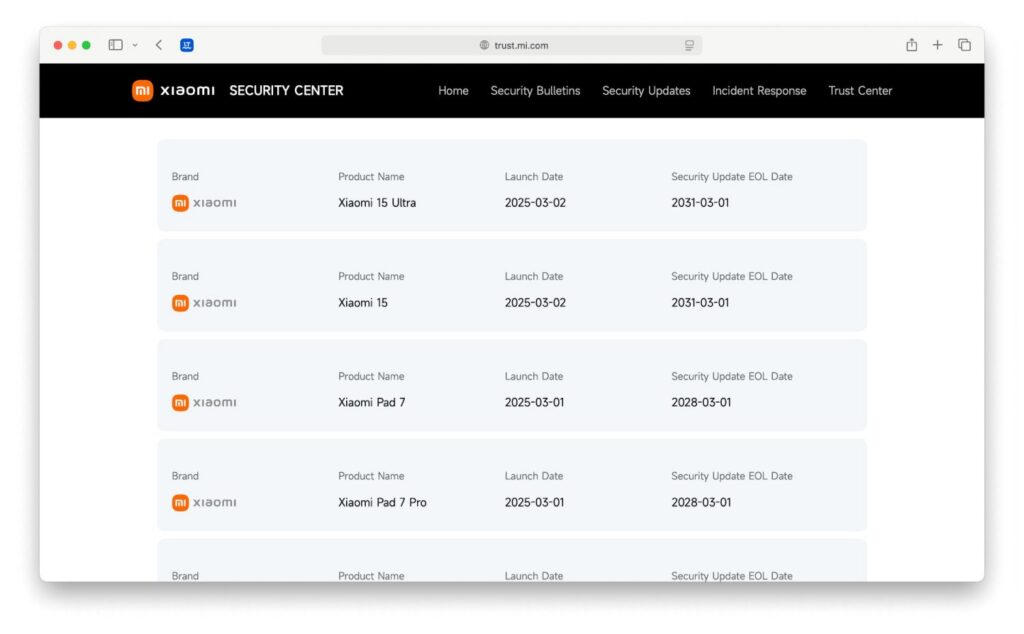The height and width of the screenshot is (634, 1024).
Task: Click the Xiaomi brand icon beside Xiaomi 15
Action: (181, 302)
